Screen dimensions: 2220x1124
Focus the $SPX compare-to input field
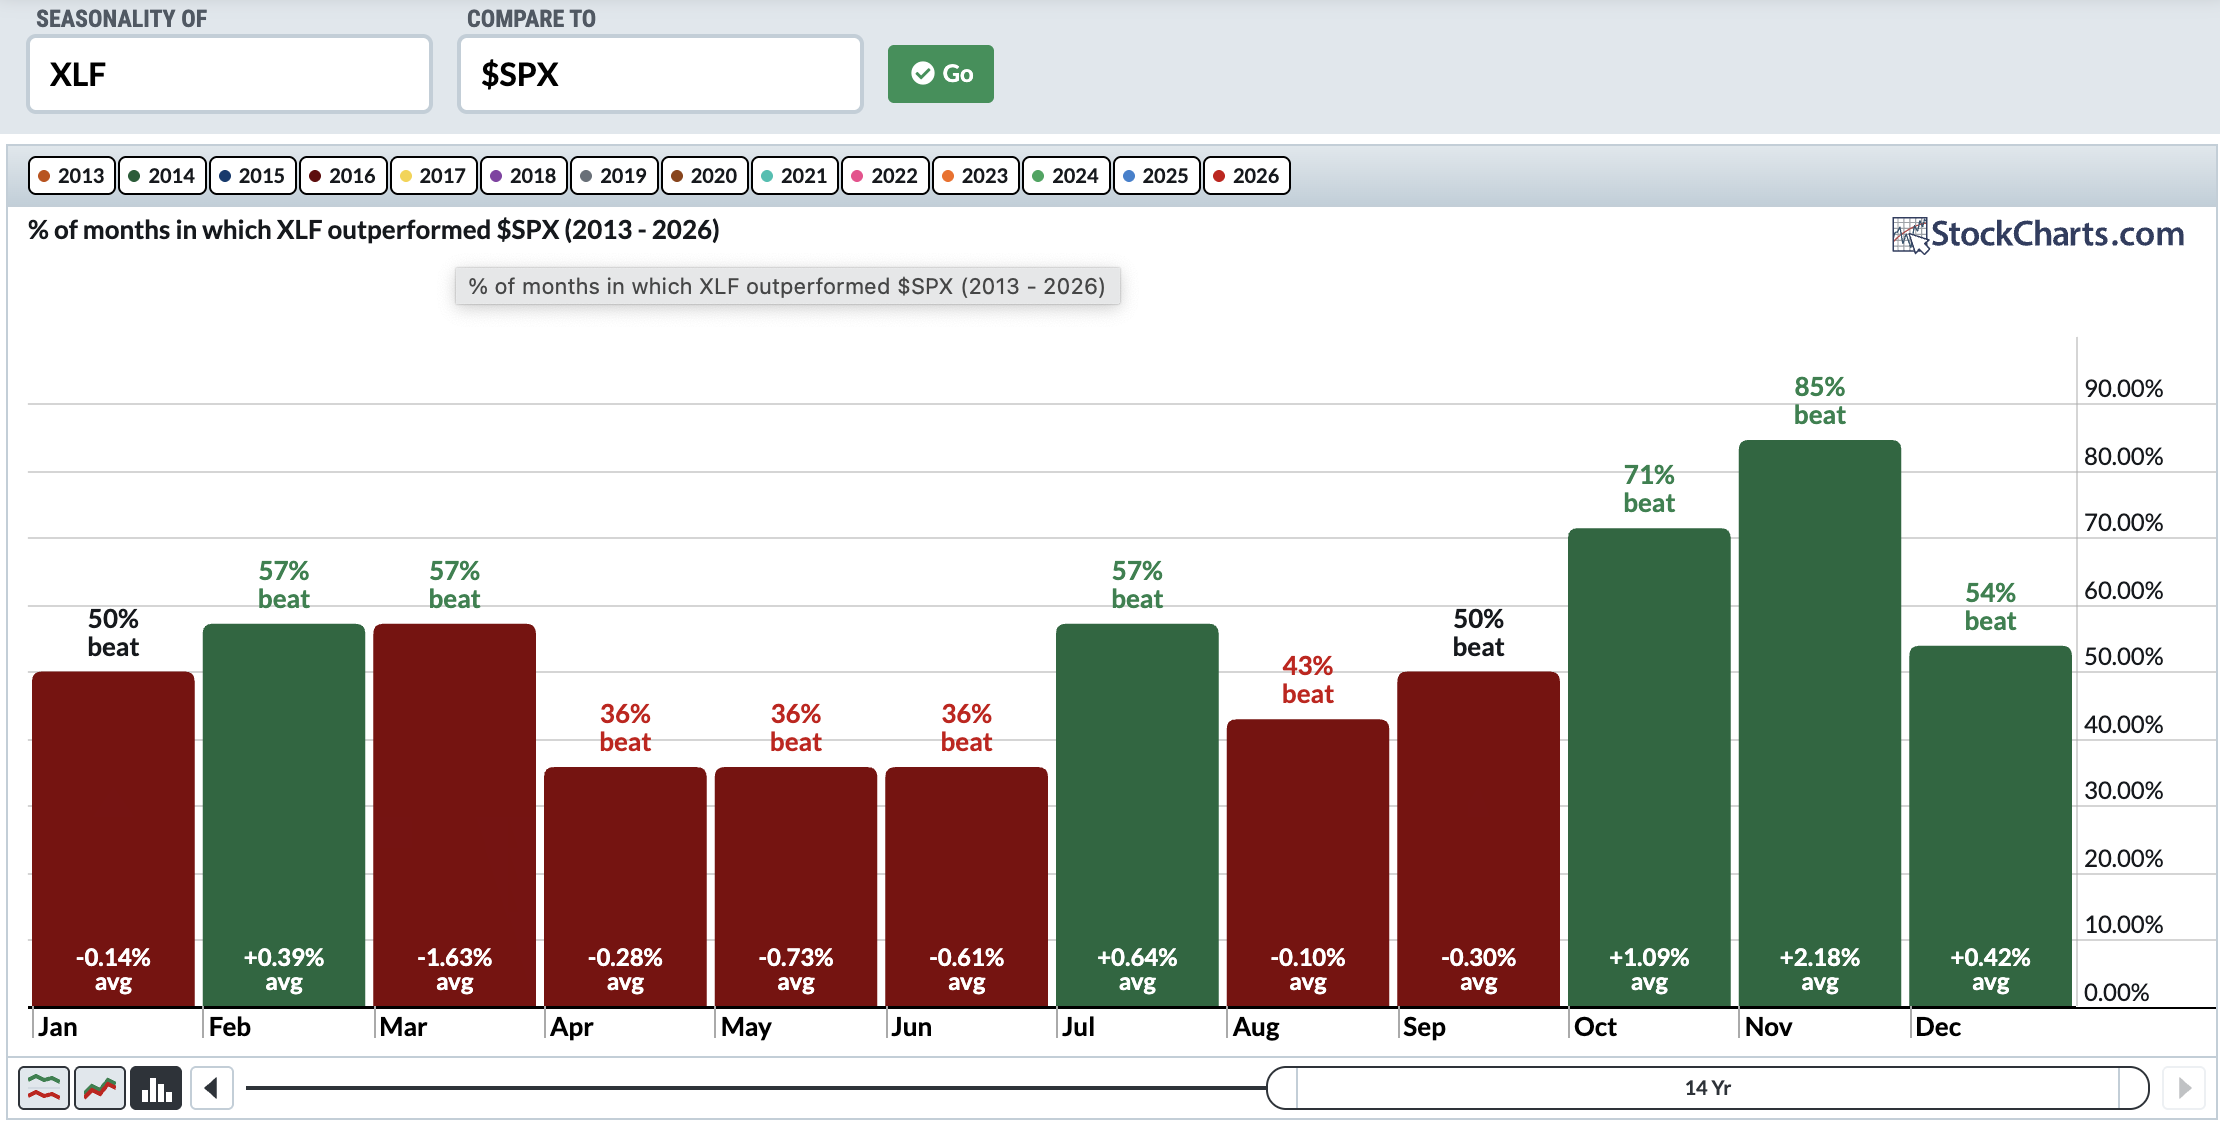660,74
